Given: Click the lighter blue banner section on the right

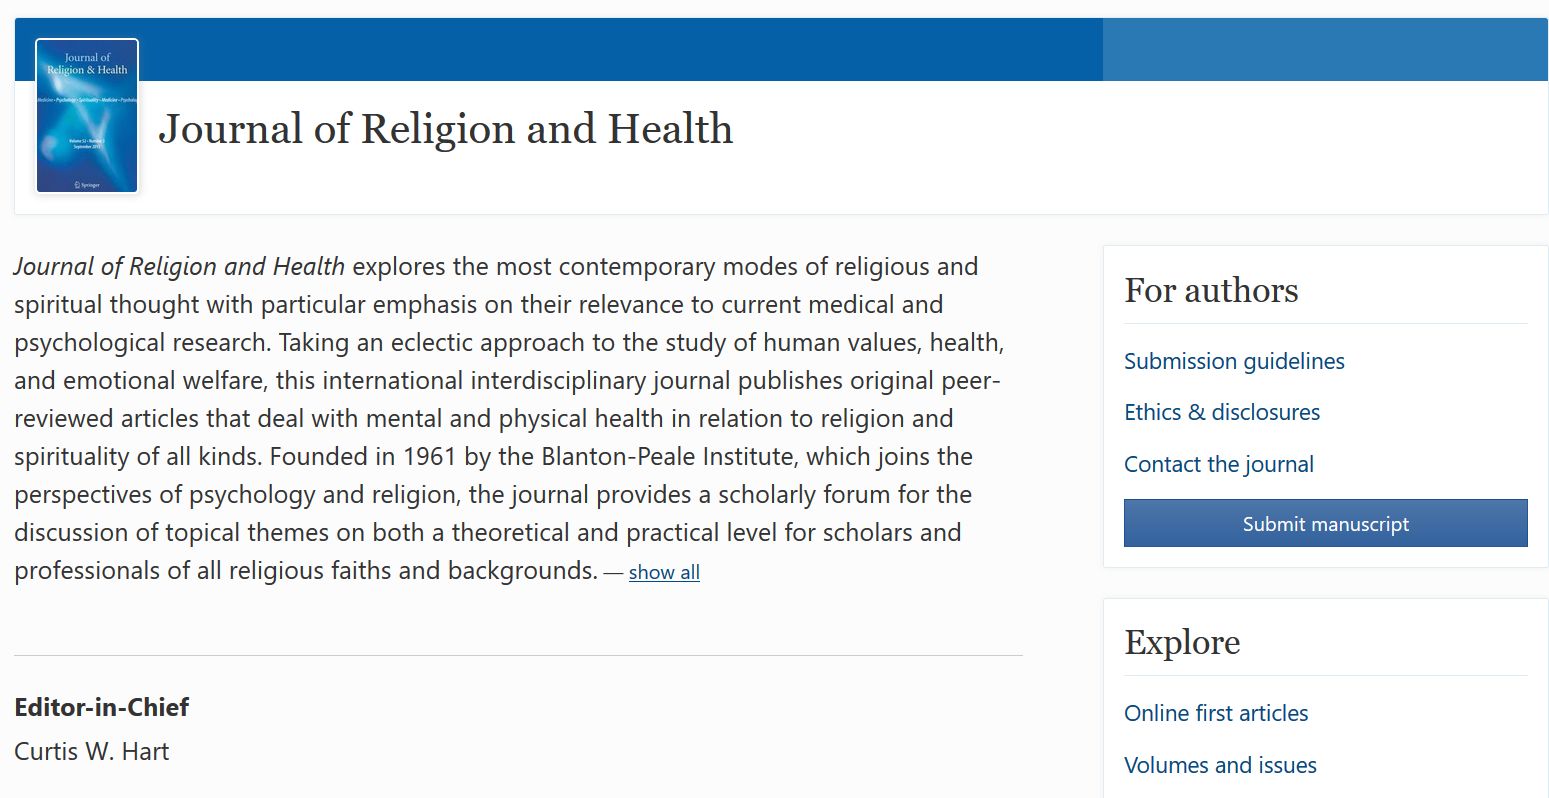Looking at the screenshot, I should point(1324,49).
